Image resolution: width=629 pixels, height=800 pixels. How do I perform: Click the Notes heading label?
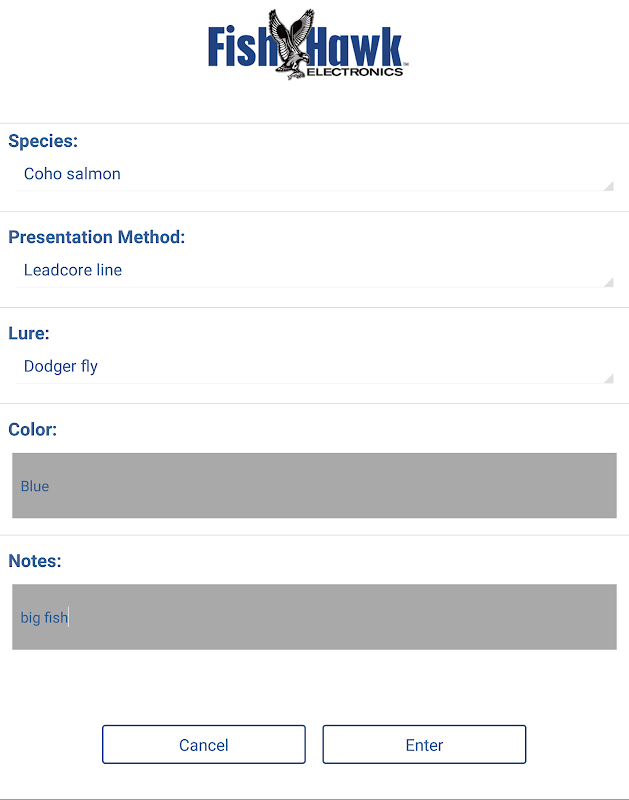coord(35,561)
